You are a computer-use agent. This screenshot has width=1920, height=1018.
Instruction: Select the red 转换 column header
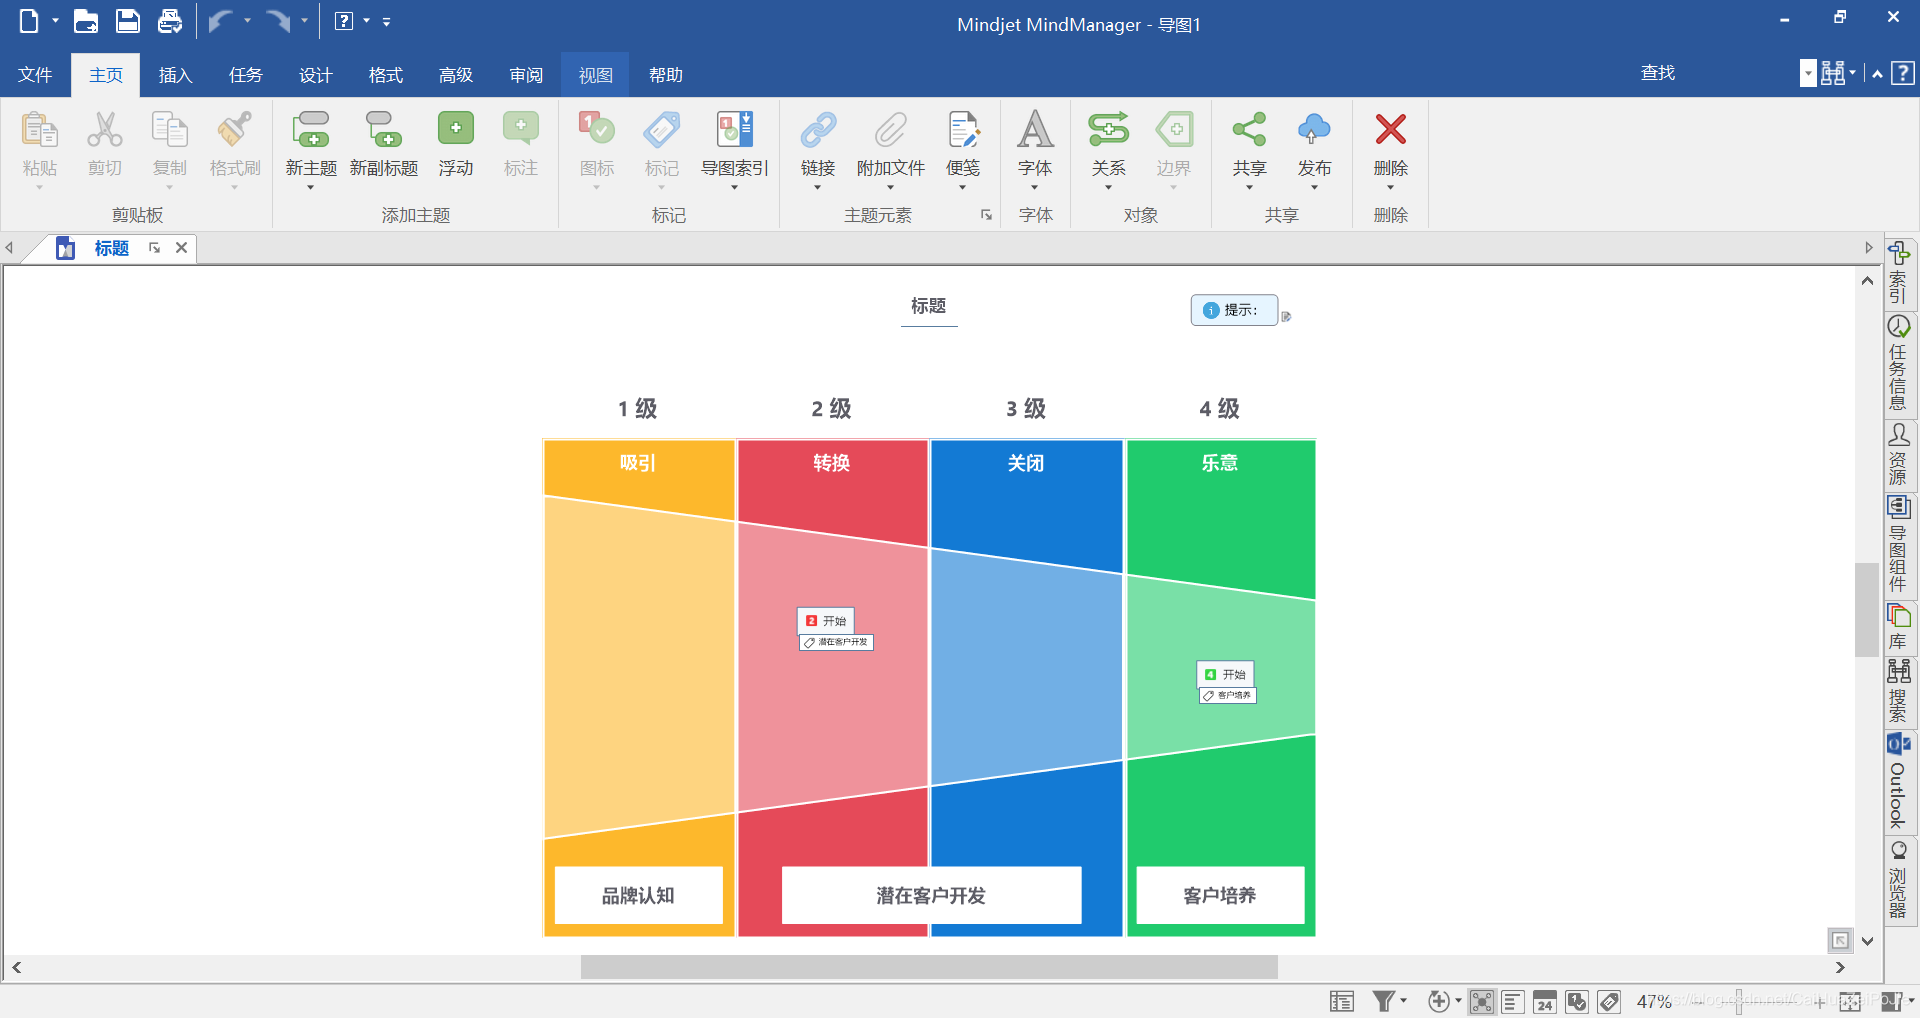pos(831,463)
